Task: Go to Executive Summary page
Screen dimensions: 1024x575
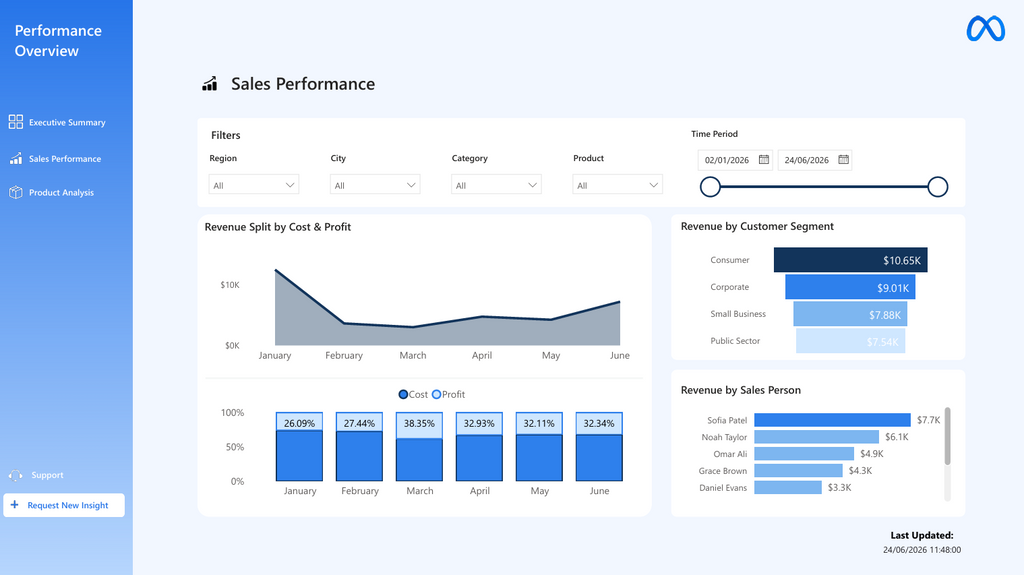Action: click(x=57, y=122)
